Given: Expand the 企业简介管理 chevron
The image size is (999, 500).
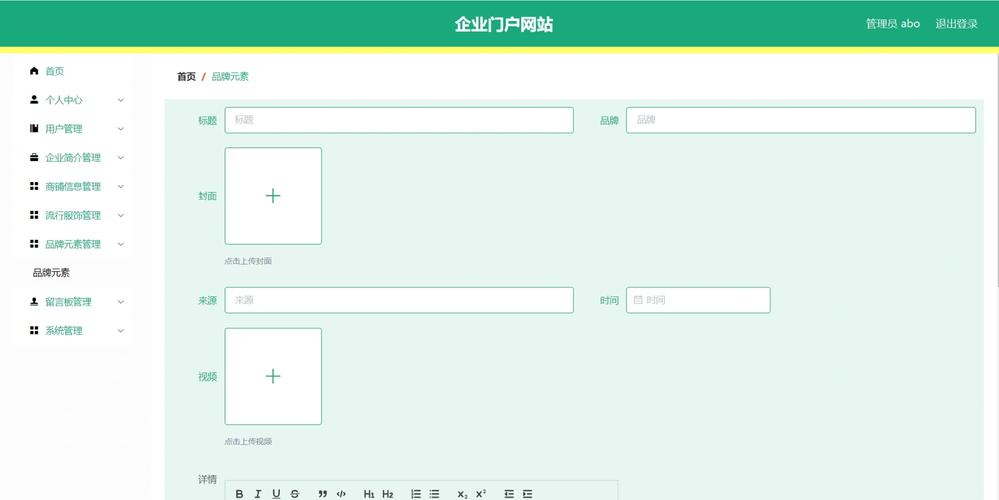Looking at the screenshot, I should [x=120, y=157].
